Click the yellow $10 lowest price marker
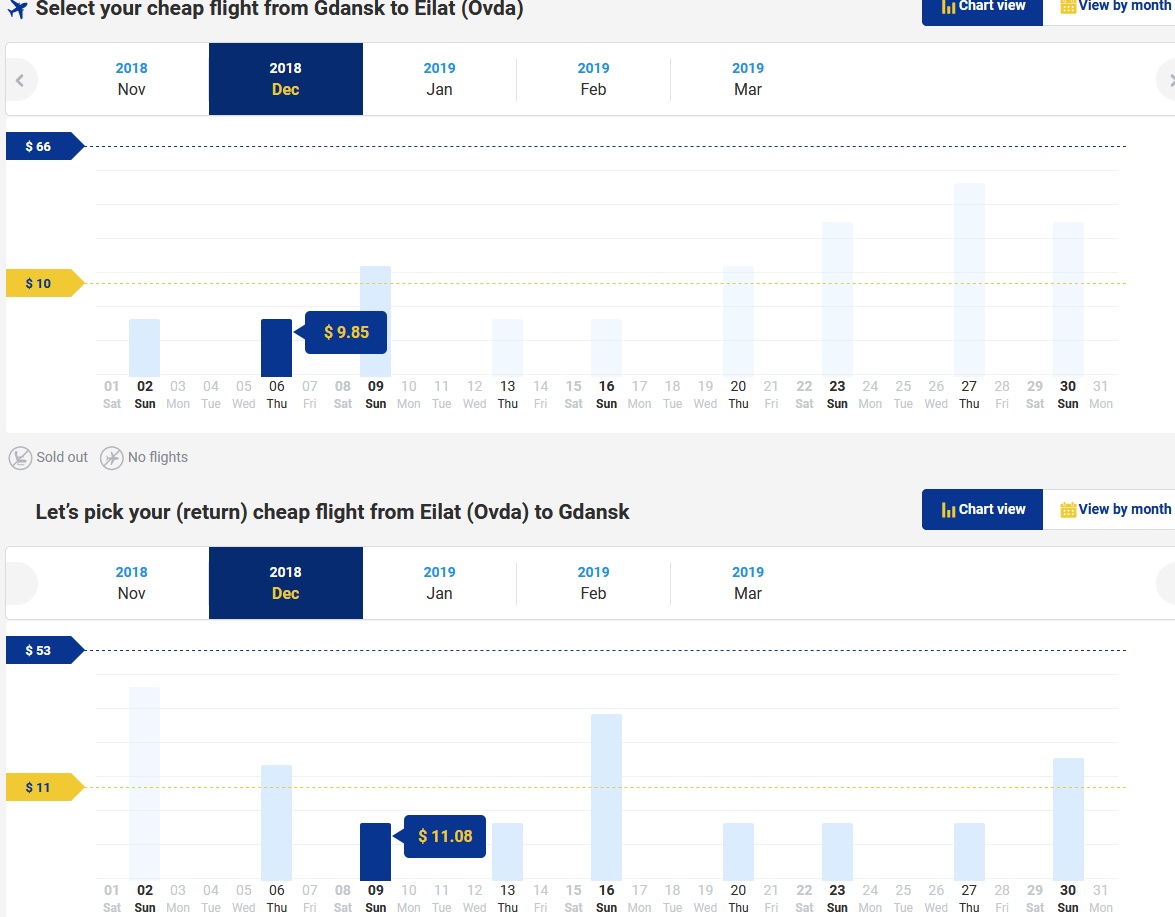This screenshot has width=1175, height=917. (45, 283)
